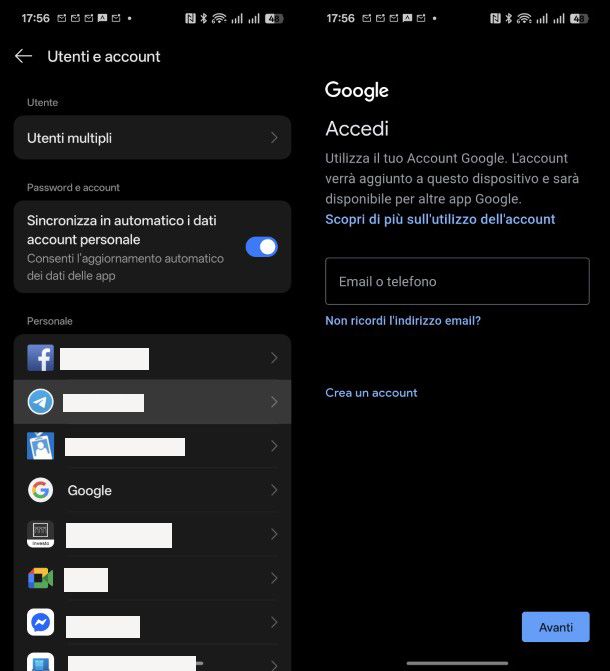Image resolution: width=610 pixels, height=671 pixels.
Task: Focus the Email o telefono field
Action: [457, 281]
